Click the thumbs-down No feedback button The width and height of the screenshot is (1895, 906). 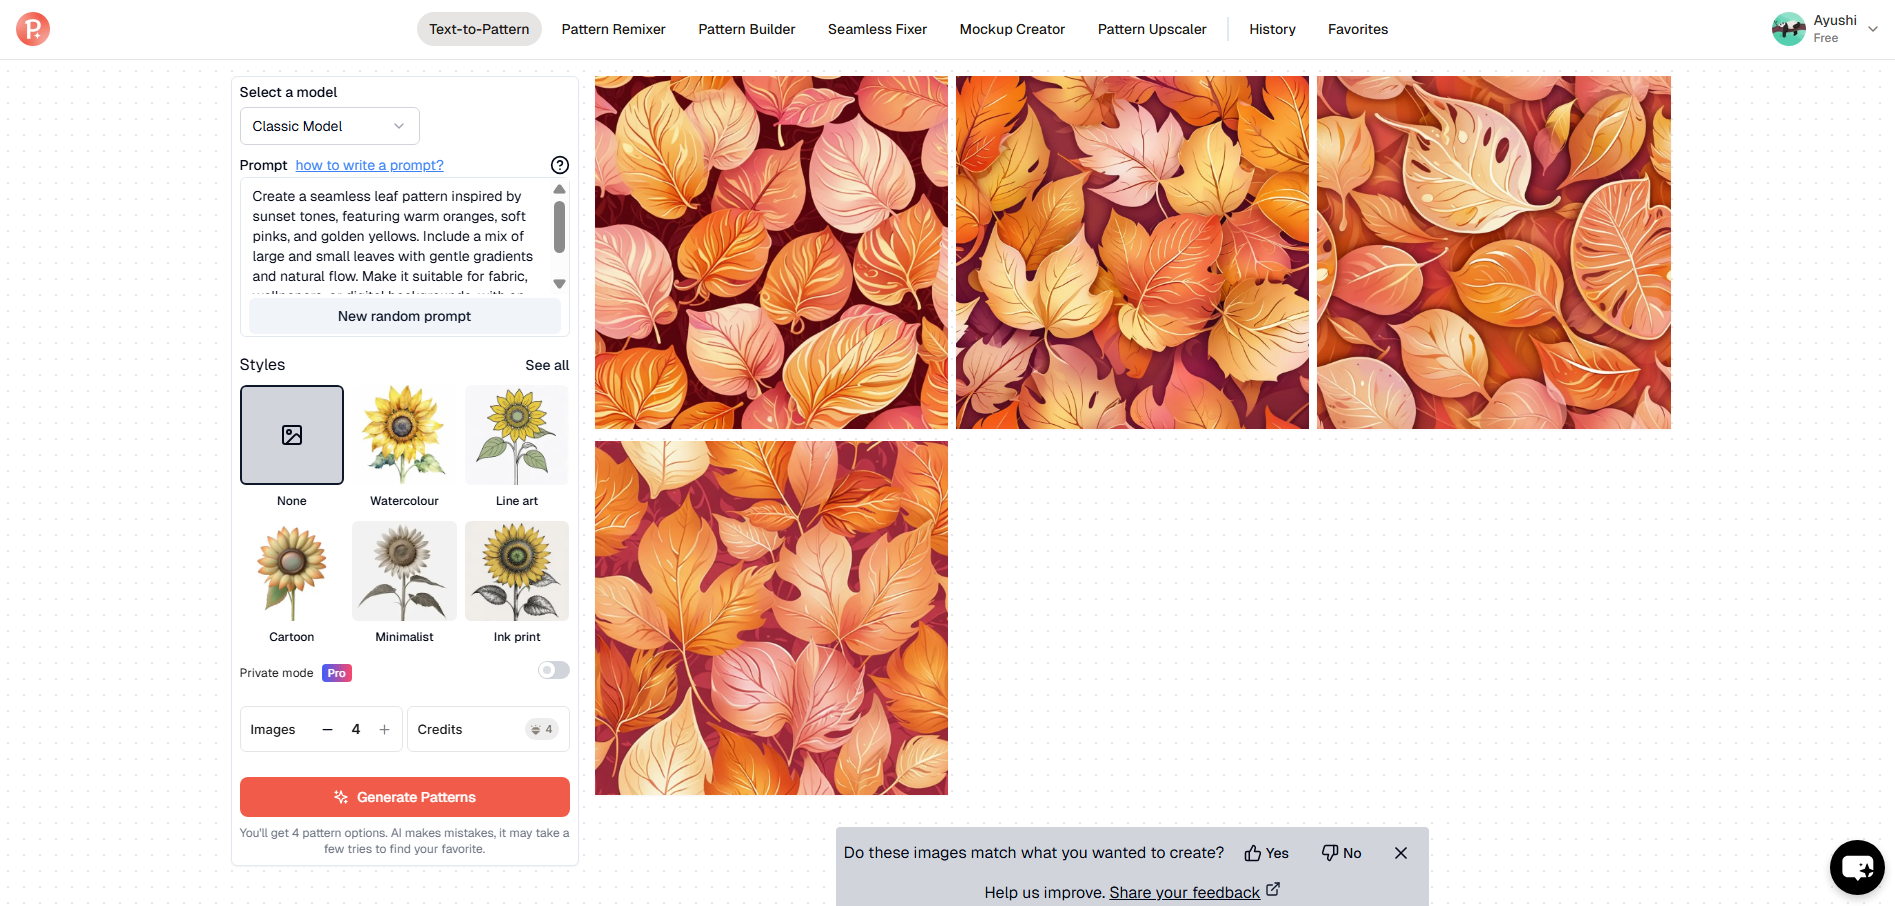click(x=1341, y=853)
